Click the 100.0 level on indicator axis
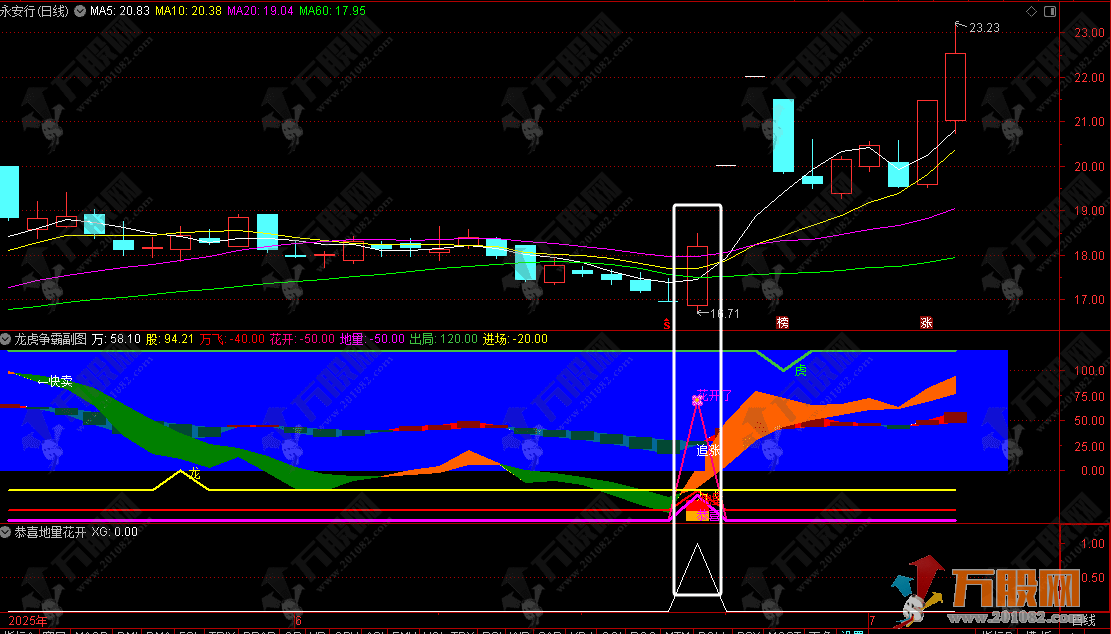 [1089, 370]
